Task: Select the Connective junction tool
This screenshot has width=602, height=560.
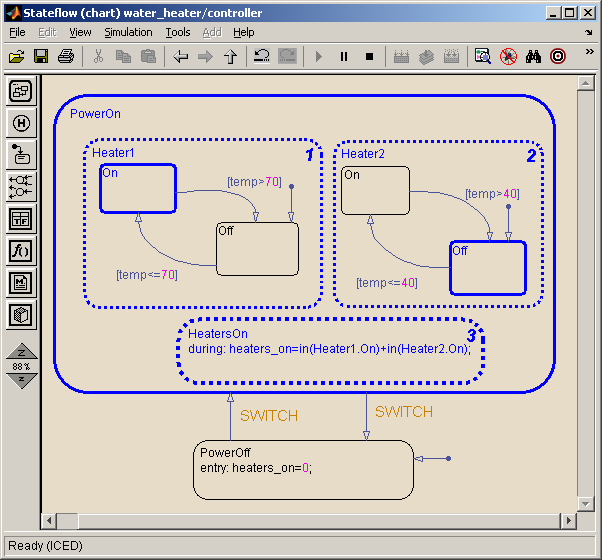Action: point(21,187)
